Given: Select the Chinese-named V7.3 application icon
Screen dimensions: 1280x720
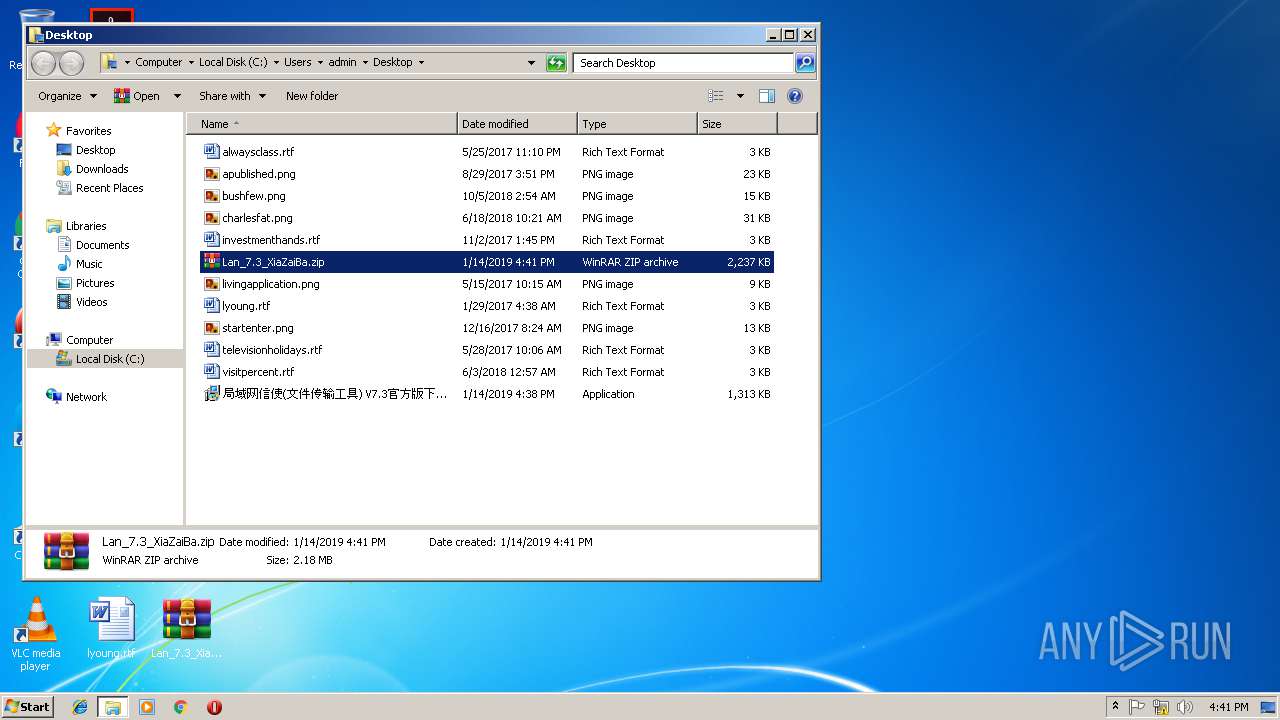Looking at the screenshot, I should click(x=211, y=394).
